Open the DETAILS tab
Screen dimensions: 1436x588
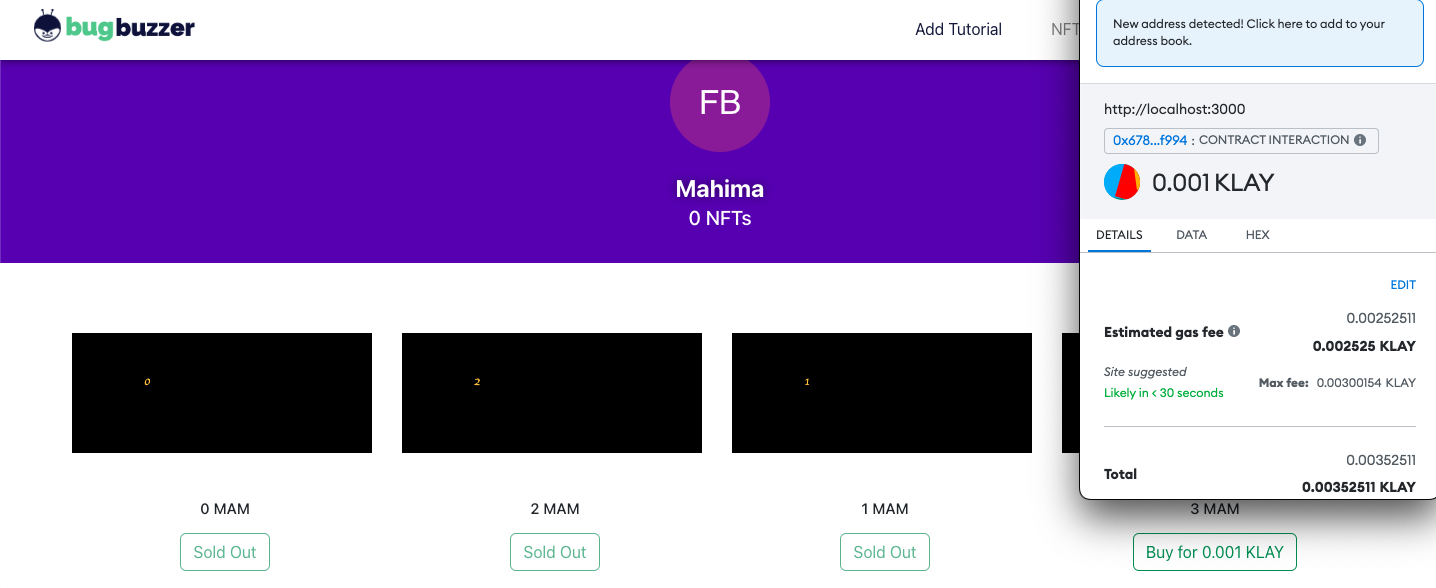[x=1119, y=235]
